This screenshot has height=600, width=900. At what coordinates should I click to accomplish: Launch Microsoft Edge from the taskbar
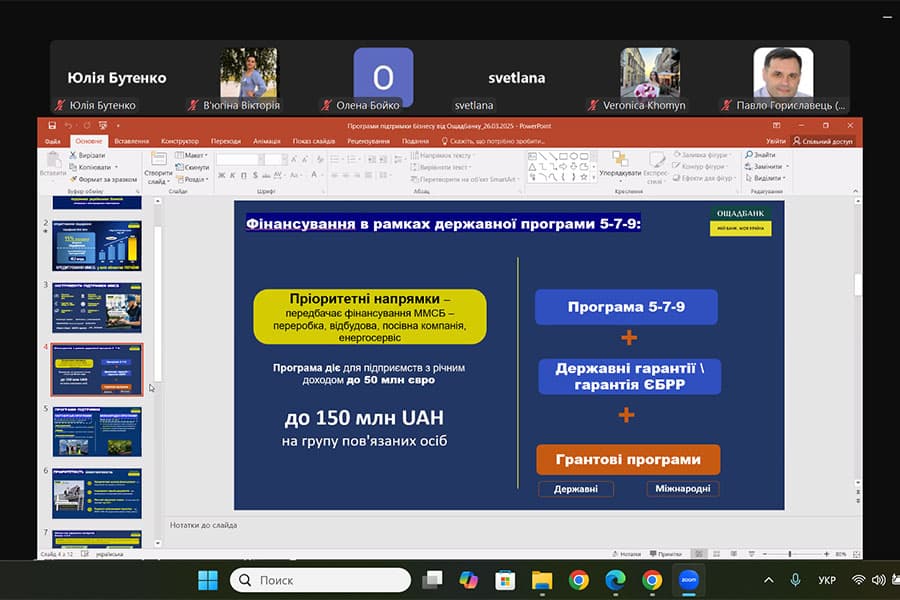tap(615, 580)
